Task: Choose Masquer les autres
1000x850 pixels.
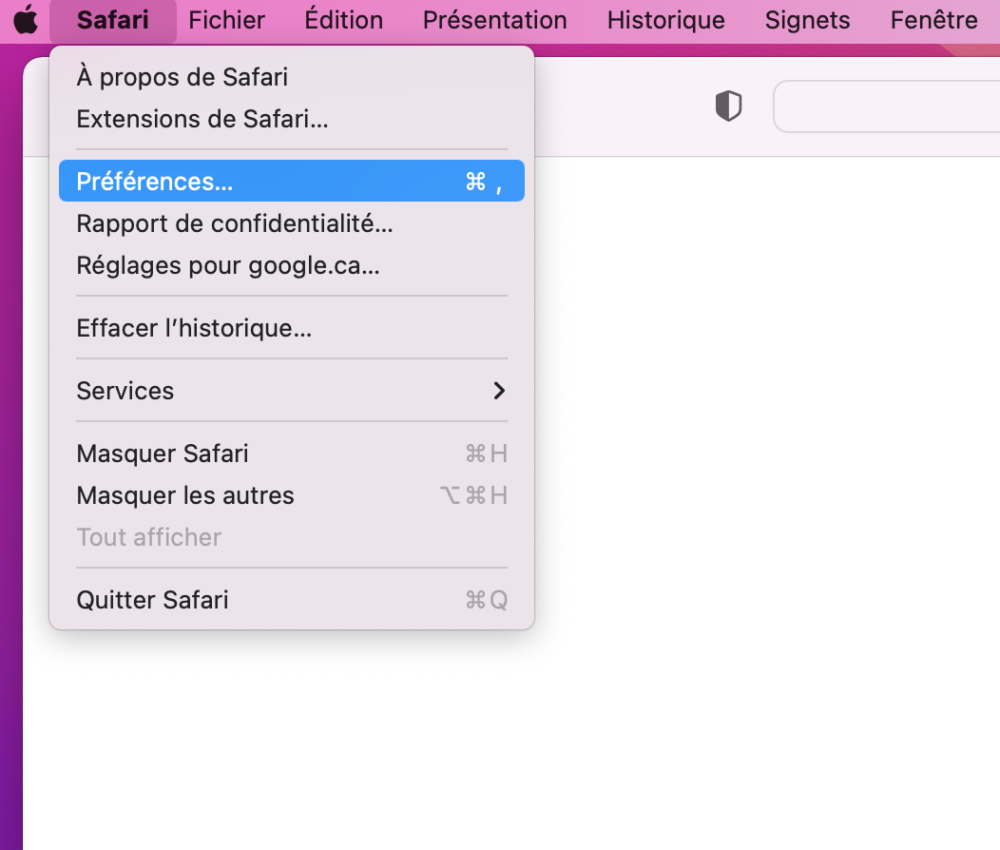Action: (291, 495)
